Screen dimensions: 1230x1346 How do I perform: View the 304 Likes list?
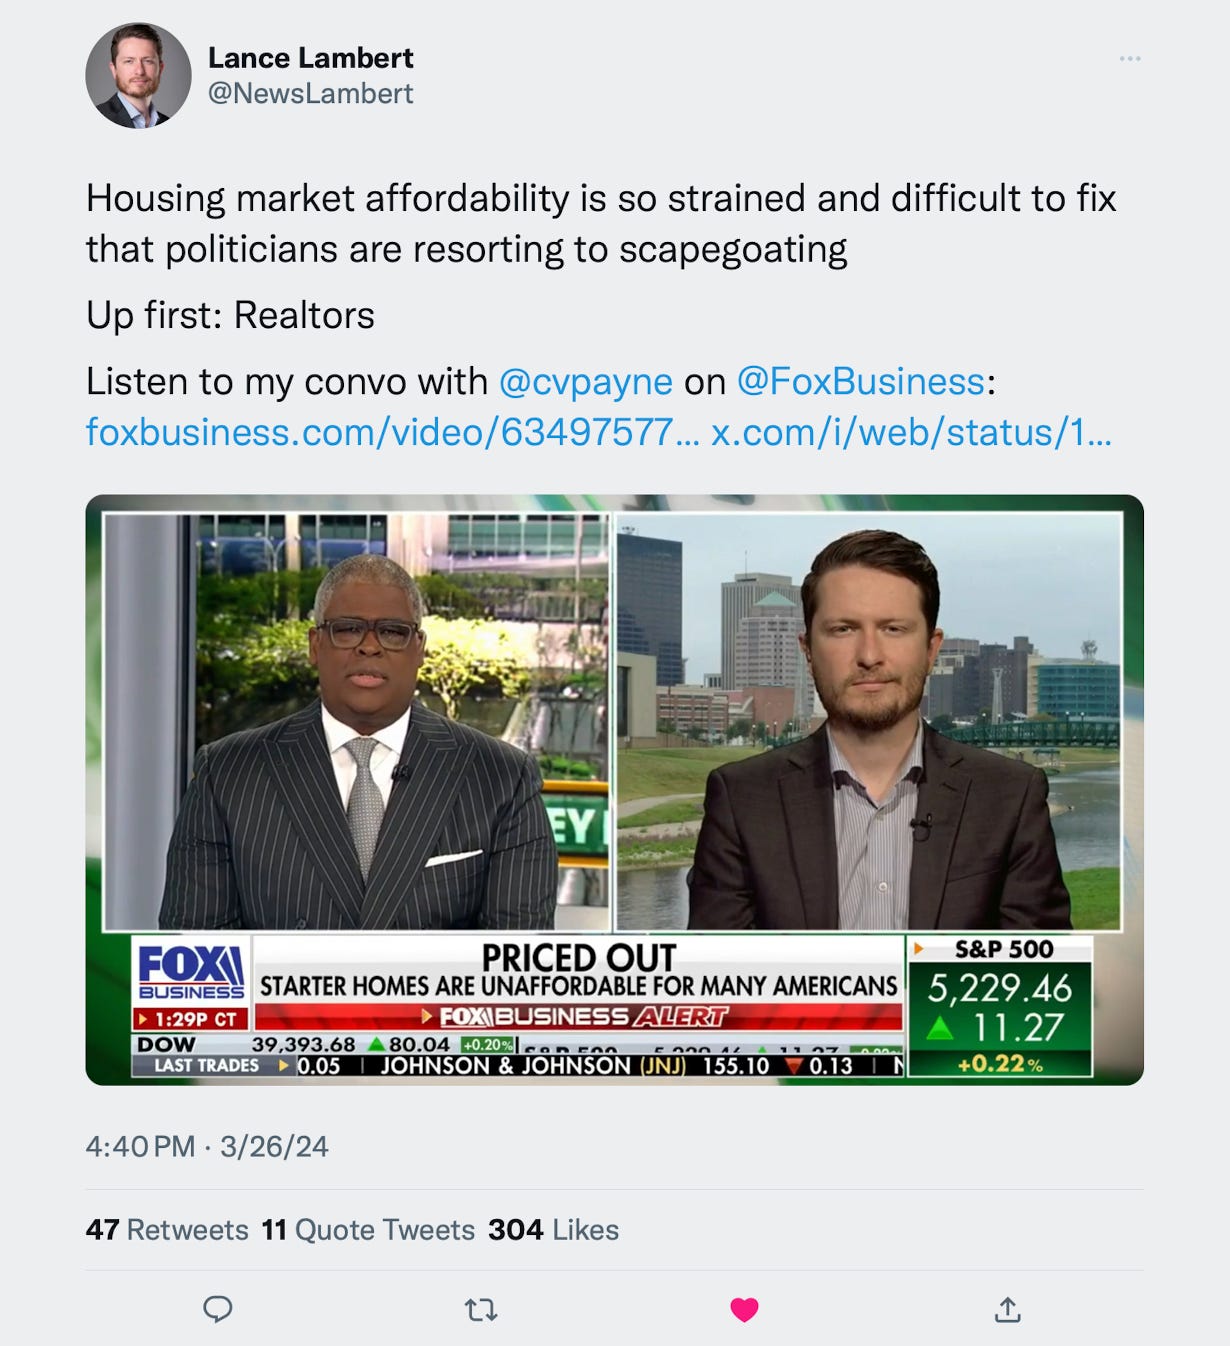point(553,1229)
